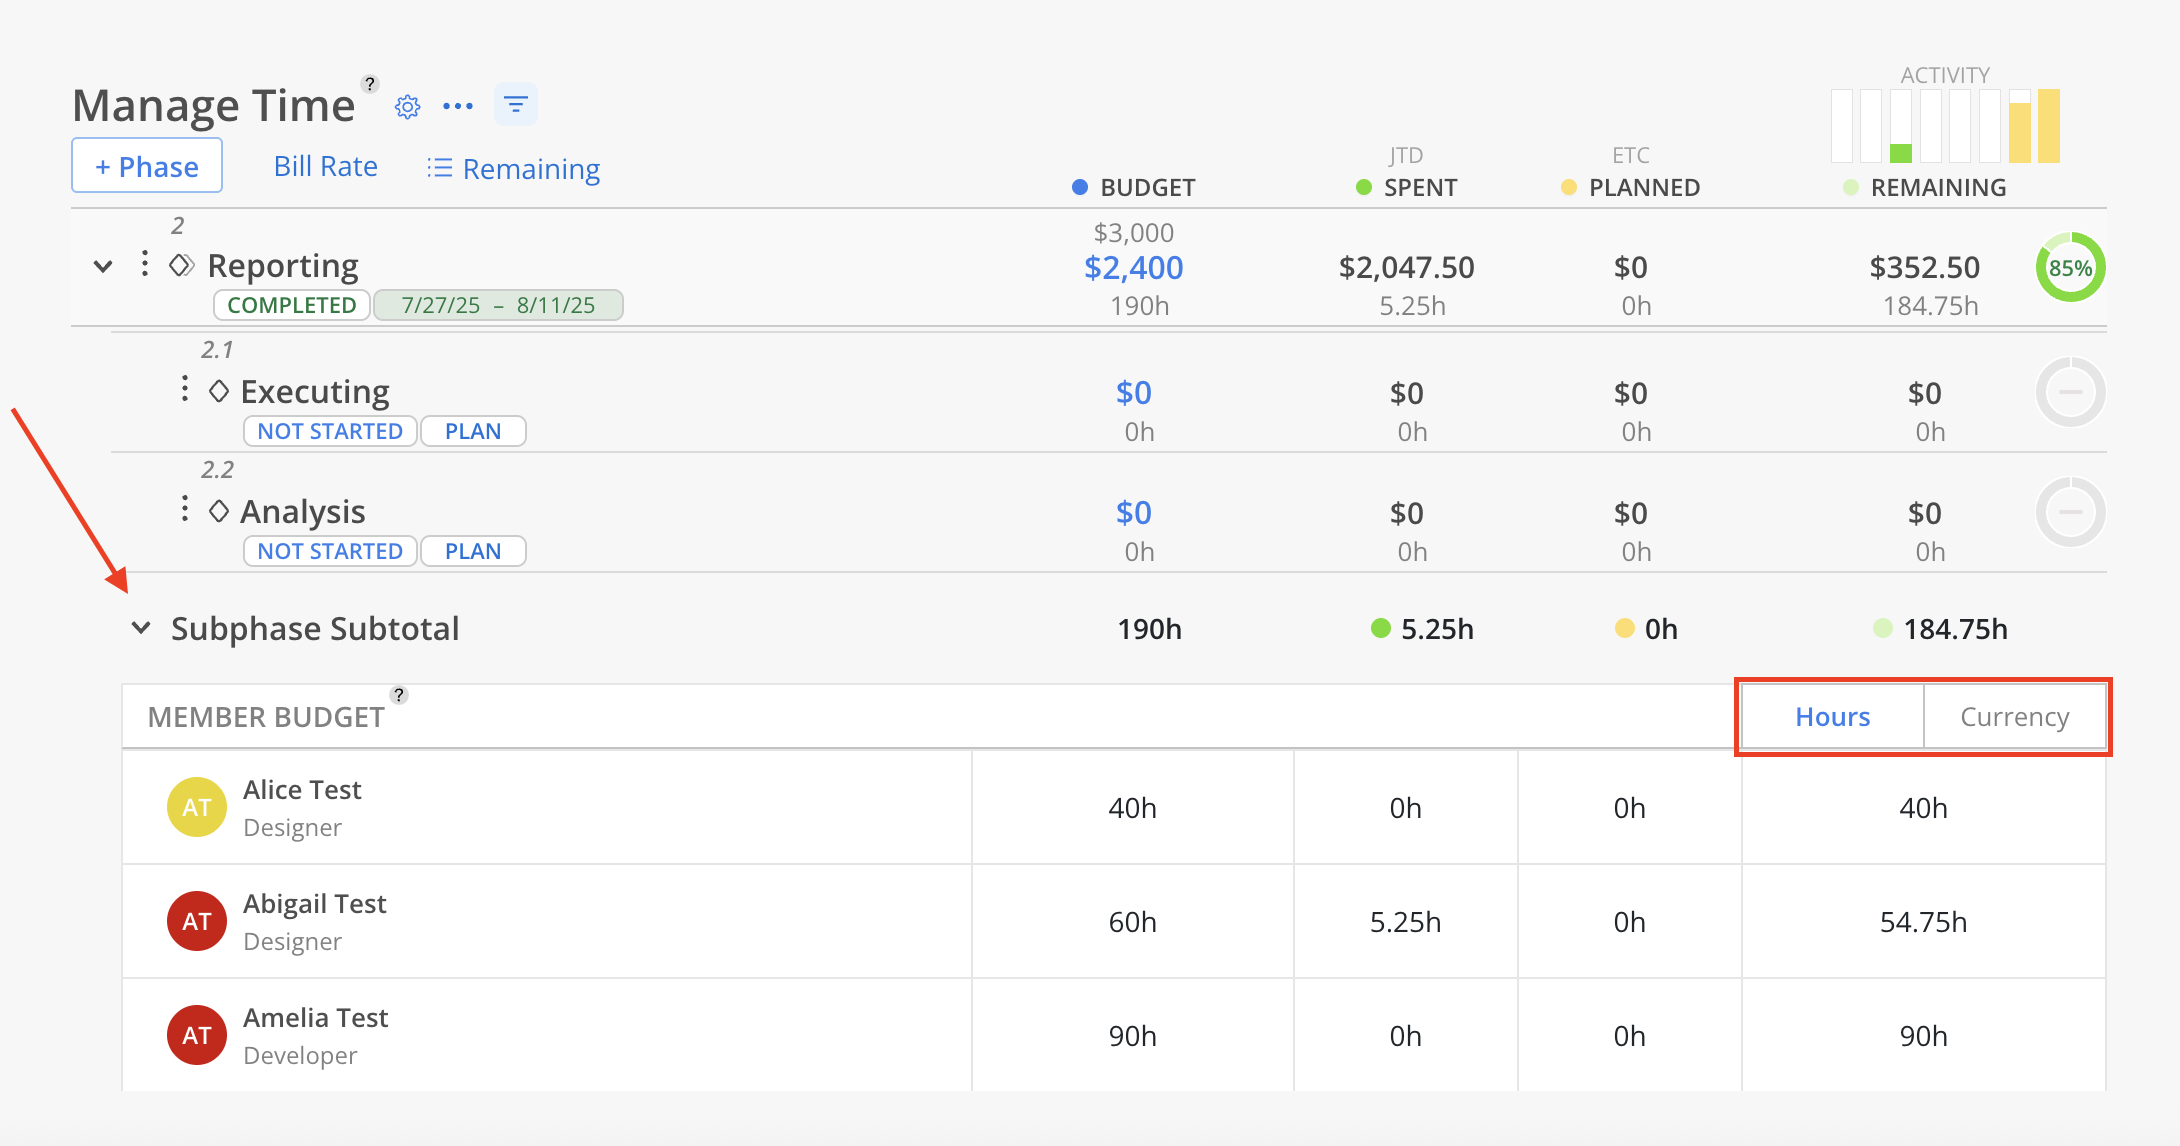Click help icon next to Manage Time
The height and width of the screenshot is (1146, 2180).
[370, 84]
